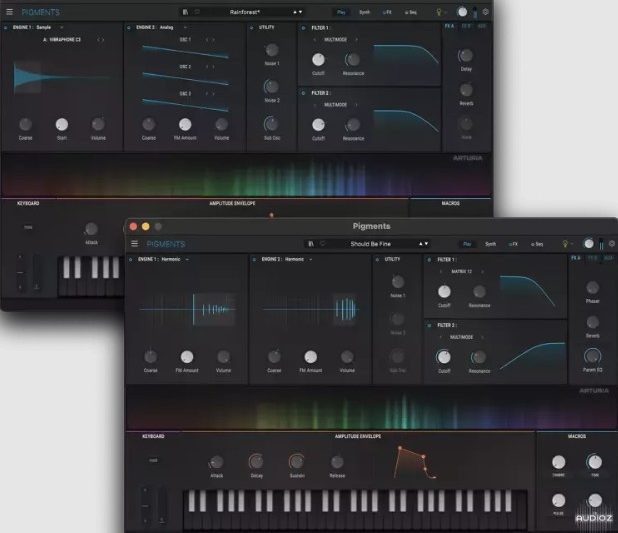Toggle Engine 1 power in the Rainforest window
Viewport: 618px width, 533px height.
6,28
